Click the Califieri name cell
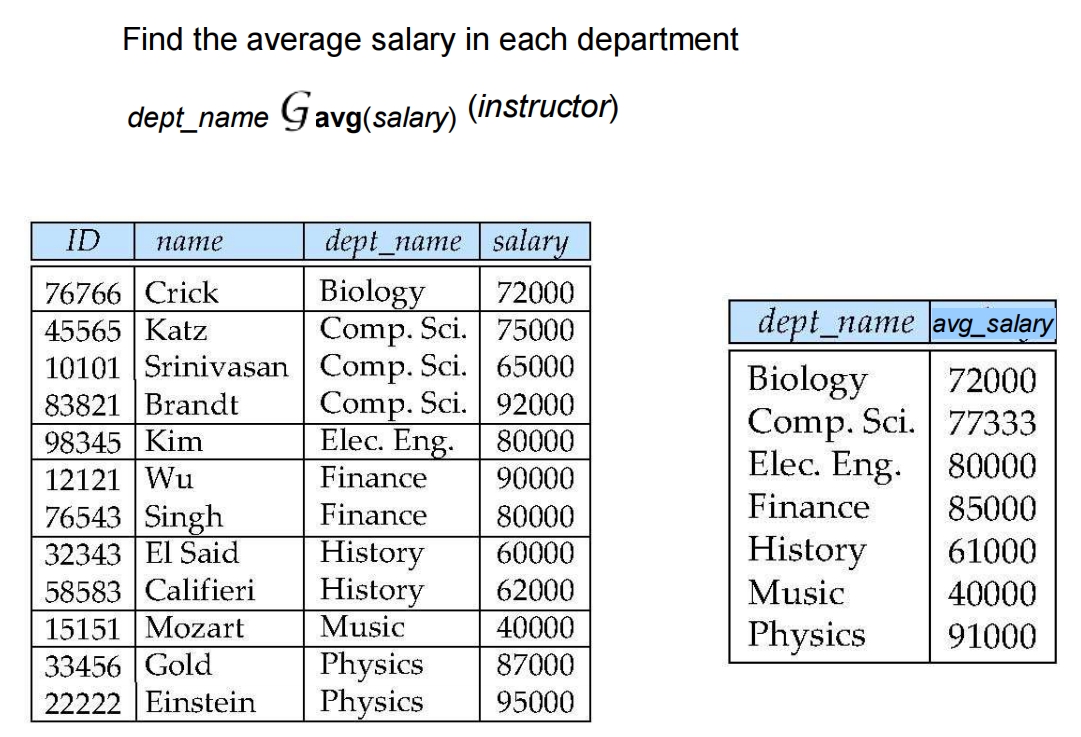The height and width of the screenshot is (737, 1081). (200, 590)
